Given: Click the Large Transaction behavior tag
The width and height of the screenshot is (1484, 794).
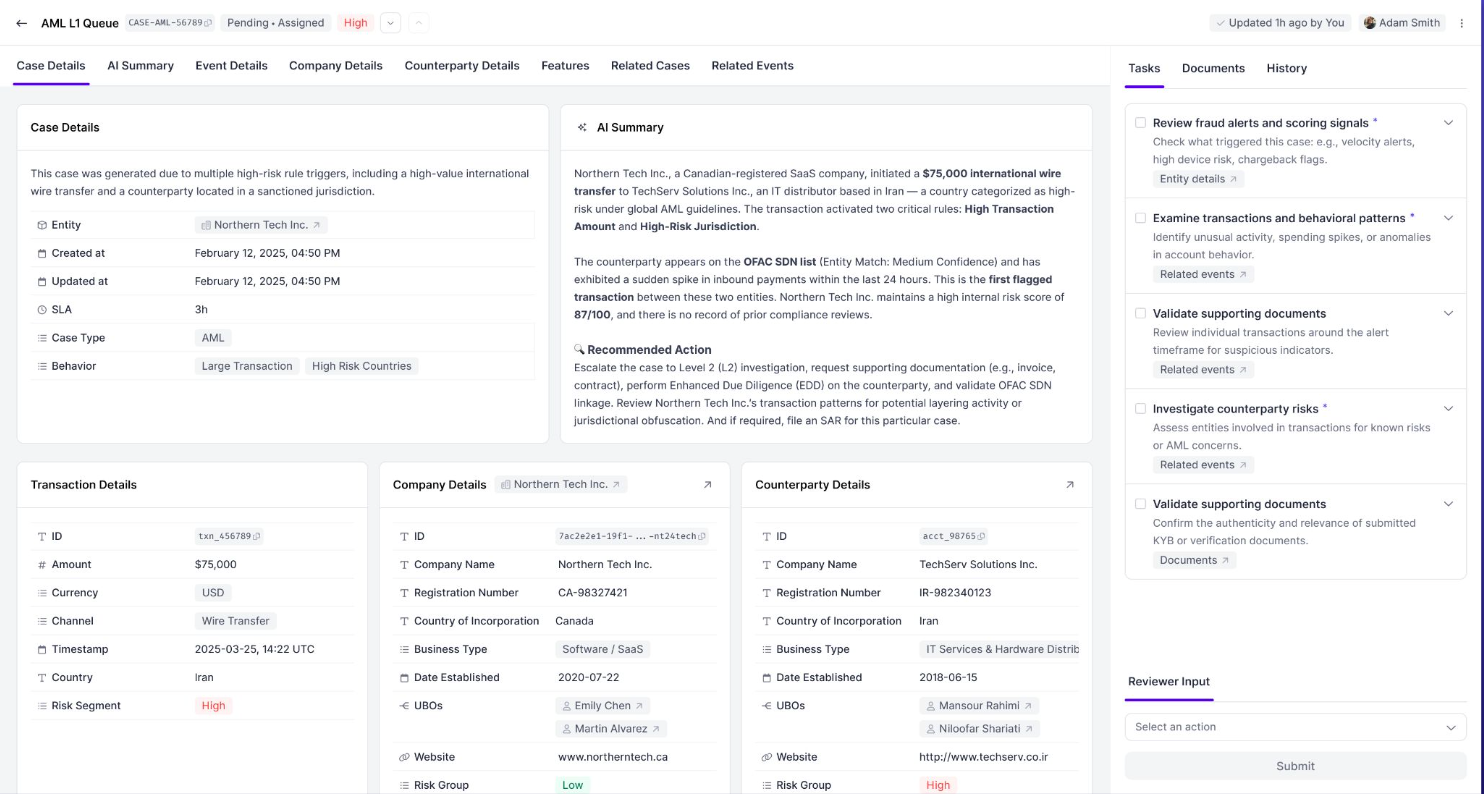Looking at the screenshot, I should (247, 366).
